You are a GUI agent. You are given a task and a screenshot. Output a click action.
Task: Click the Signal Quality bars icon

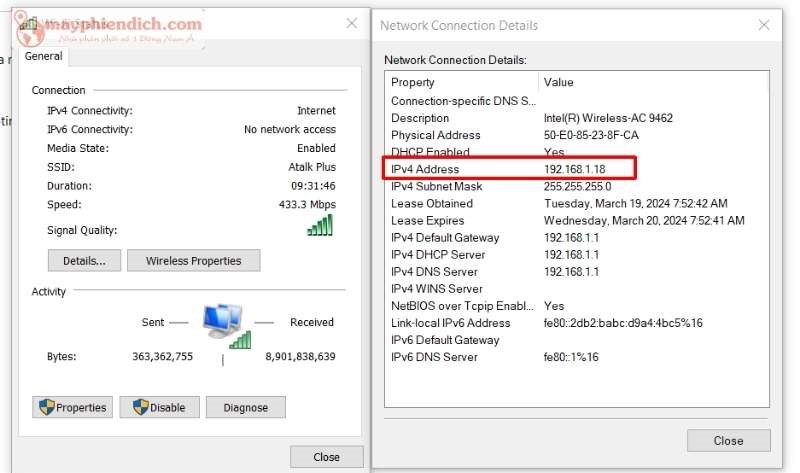(x=320, y=225)
